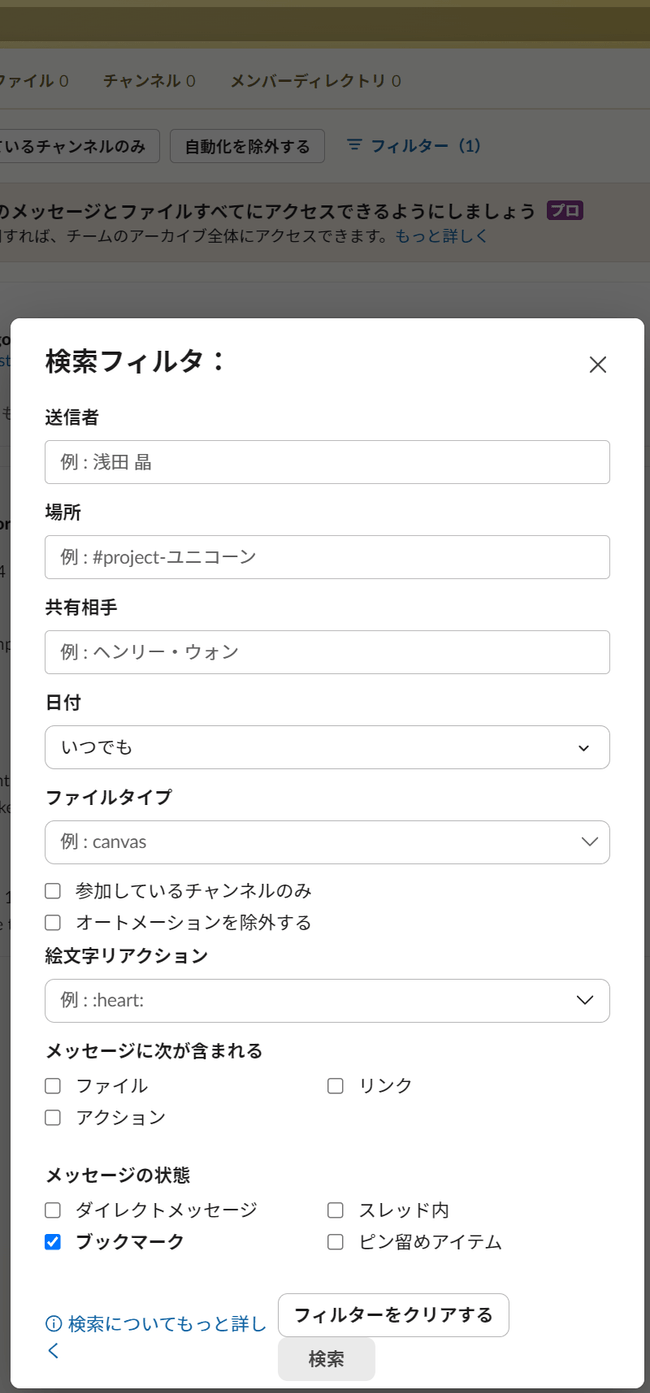Screen dimensions: 650x1393
Task: Enable the 参加しているチャンネルのみ checkbox
Action: click(x=52, y=890)
